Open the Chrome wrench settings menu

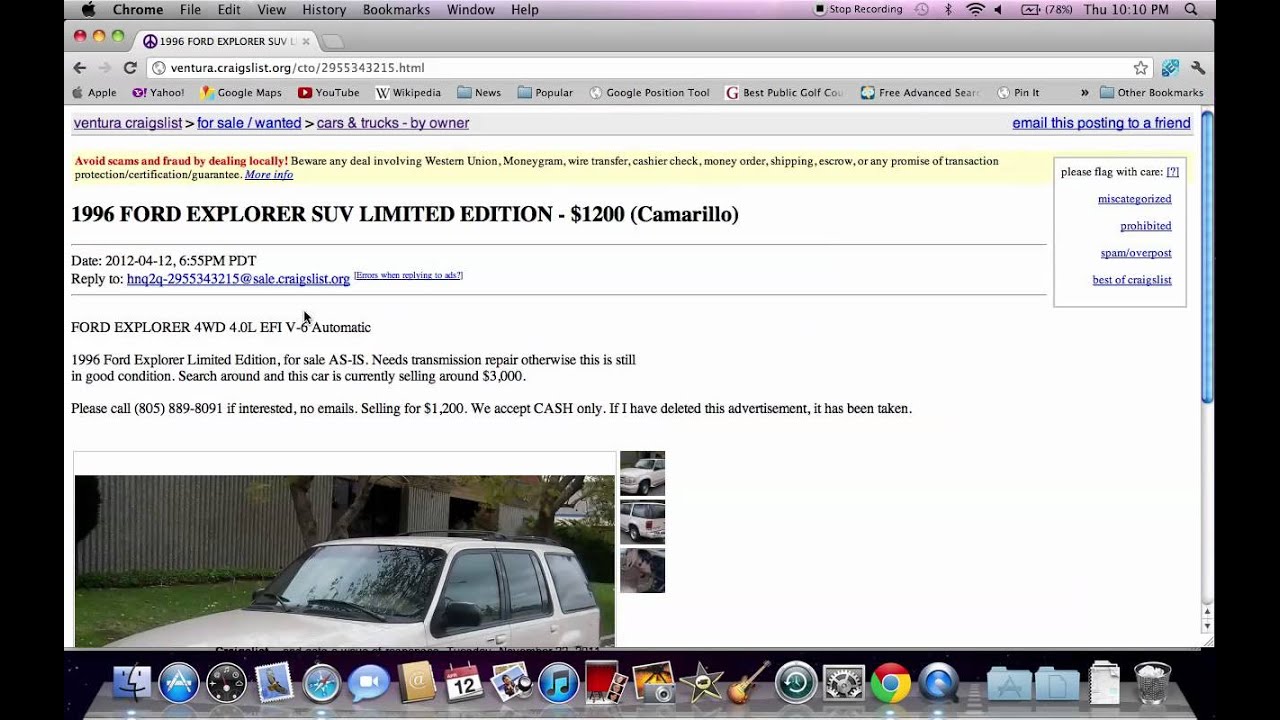click(x=1198, y=68)
